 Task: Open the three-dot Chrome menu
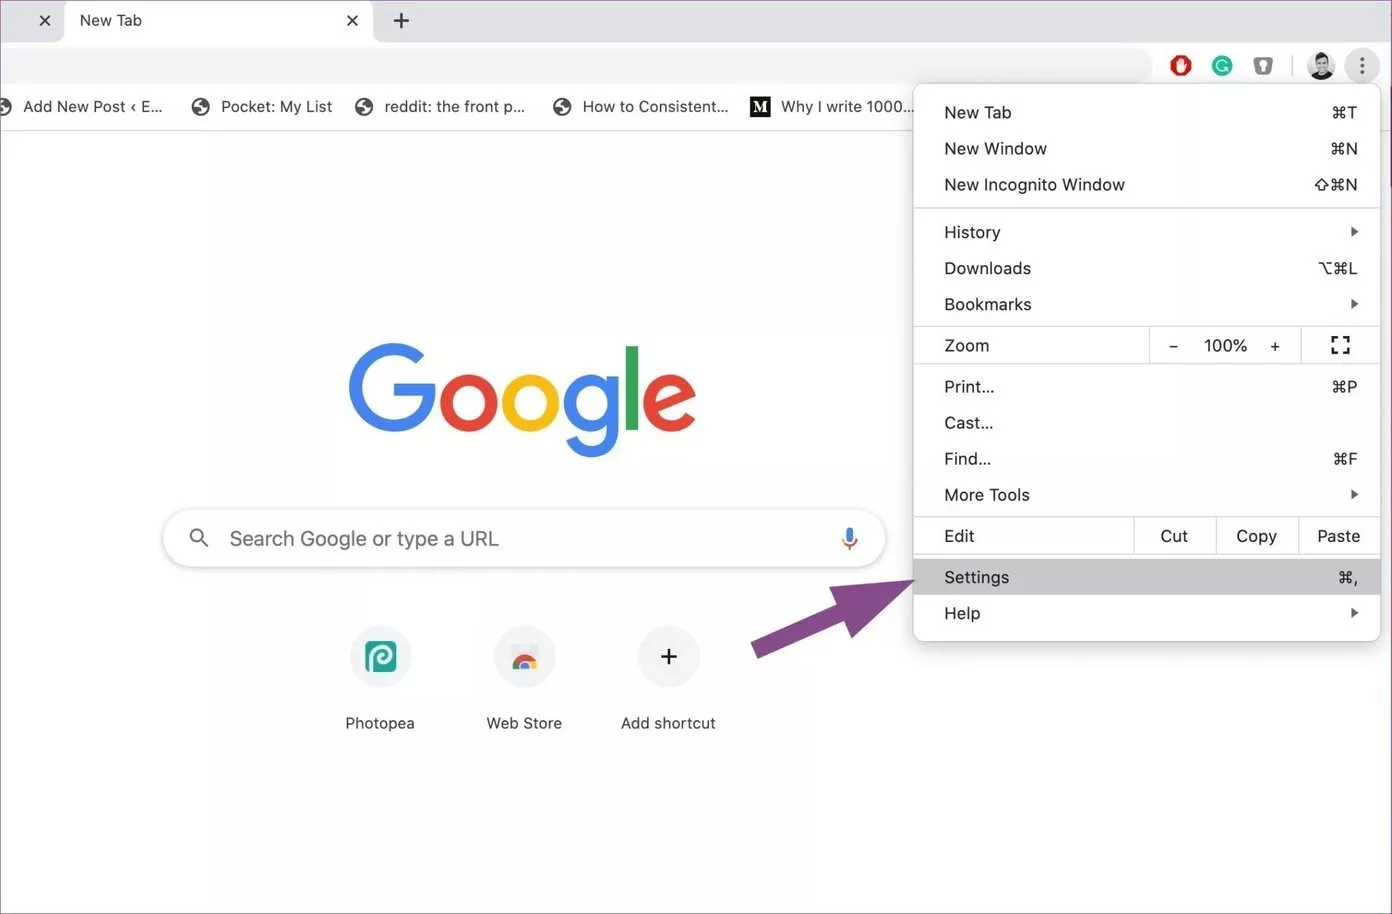(1362, 65)
